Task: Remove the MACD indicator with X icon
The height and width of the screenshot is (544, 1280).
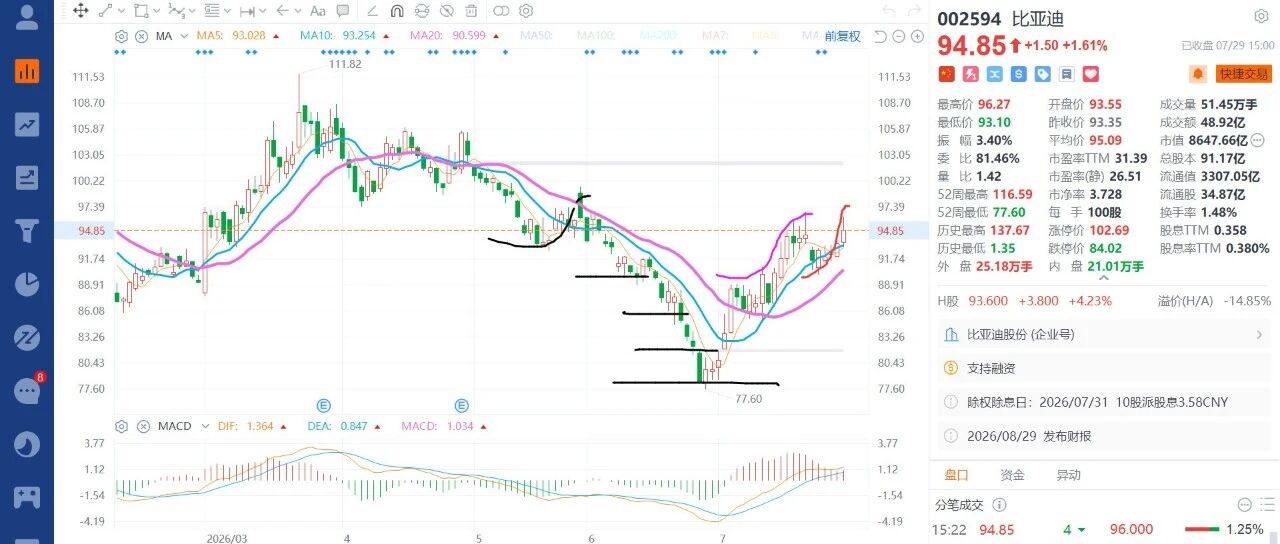Action: tap(141, 426)
